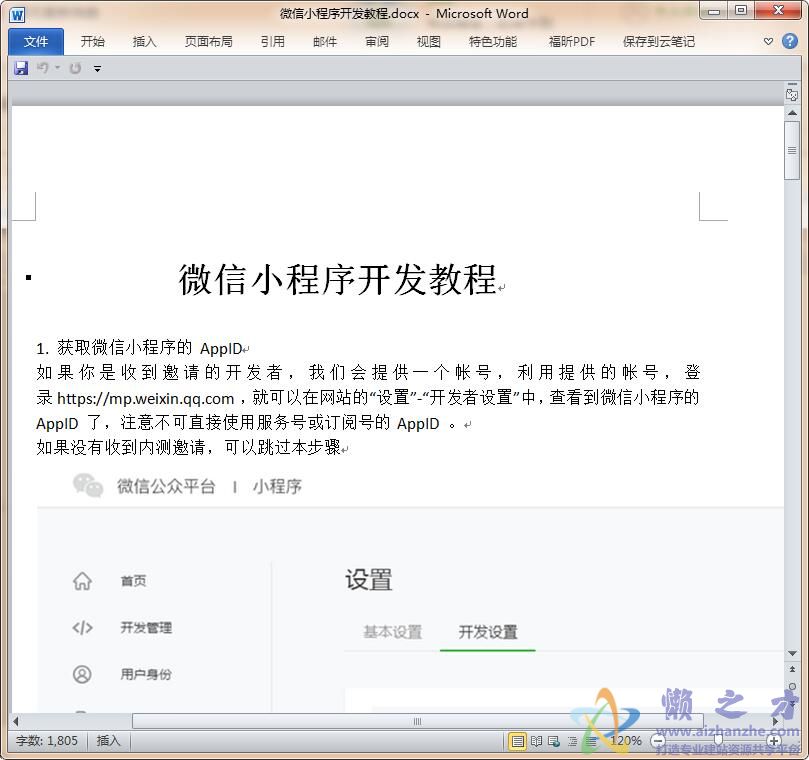Screen dimensions: 809x760
Task: Switch to the 审阅 ribbon tab
Action: [x=377, y=41]
